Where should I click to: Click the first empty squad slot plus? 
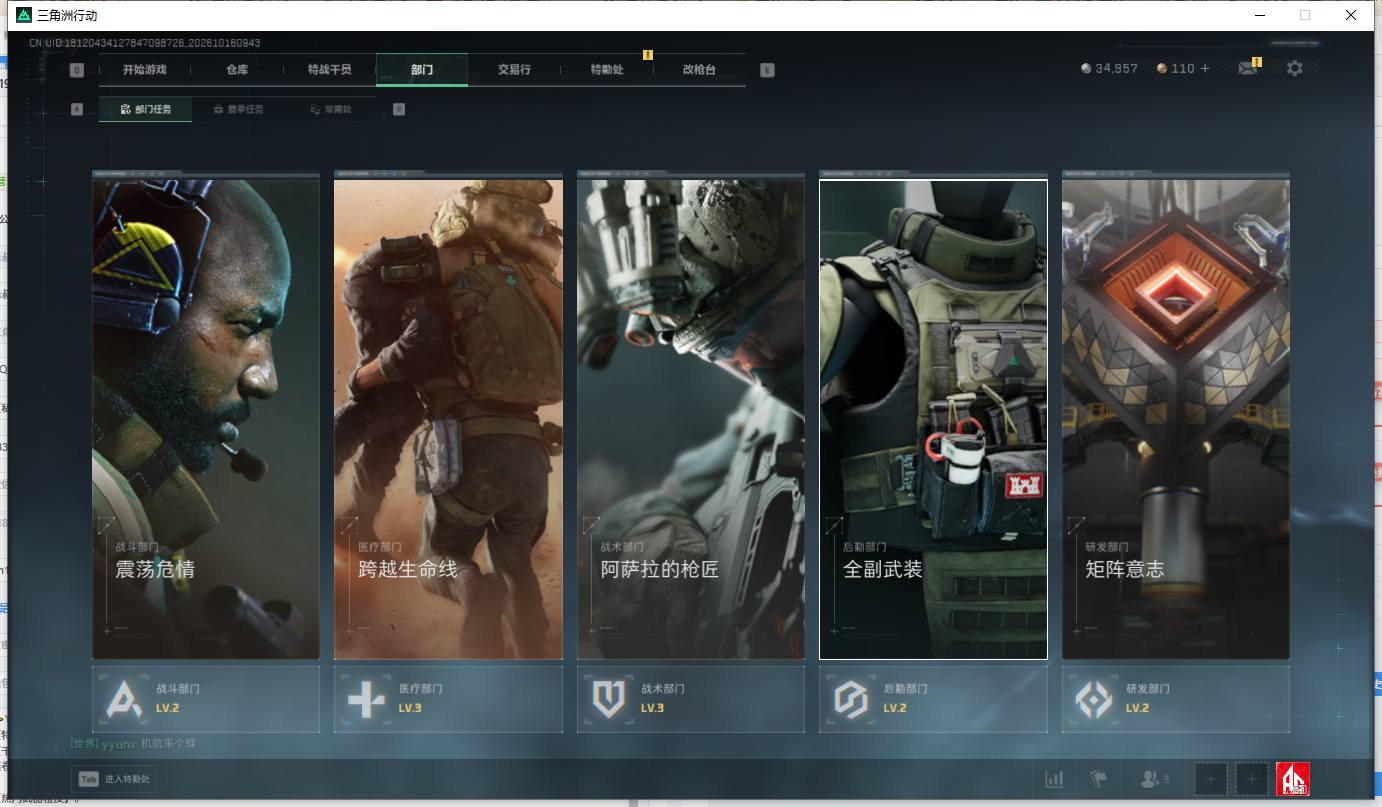1211,779
